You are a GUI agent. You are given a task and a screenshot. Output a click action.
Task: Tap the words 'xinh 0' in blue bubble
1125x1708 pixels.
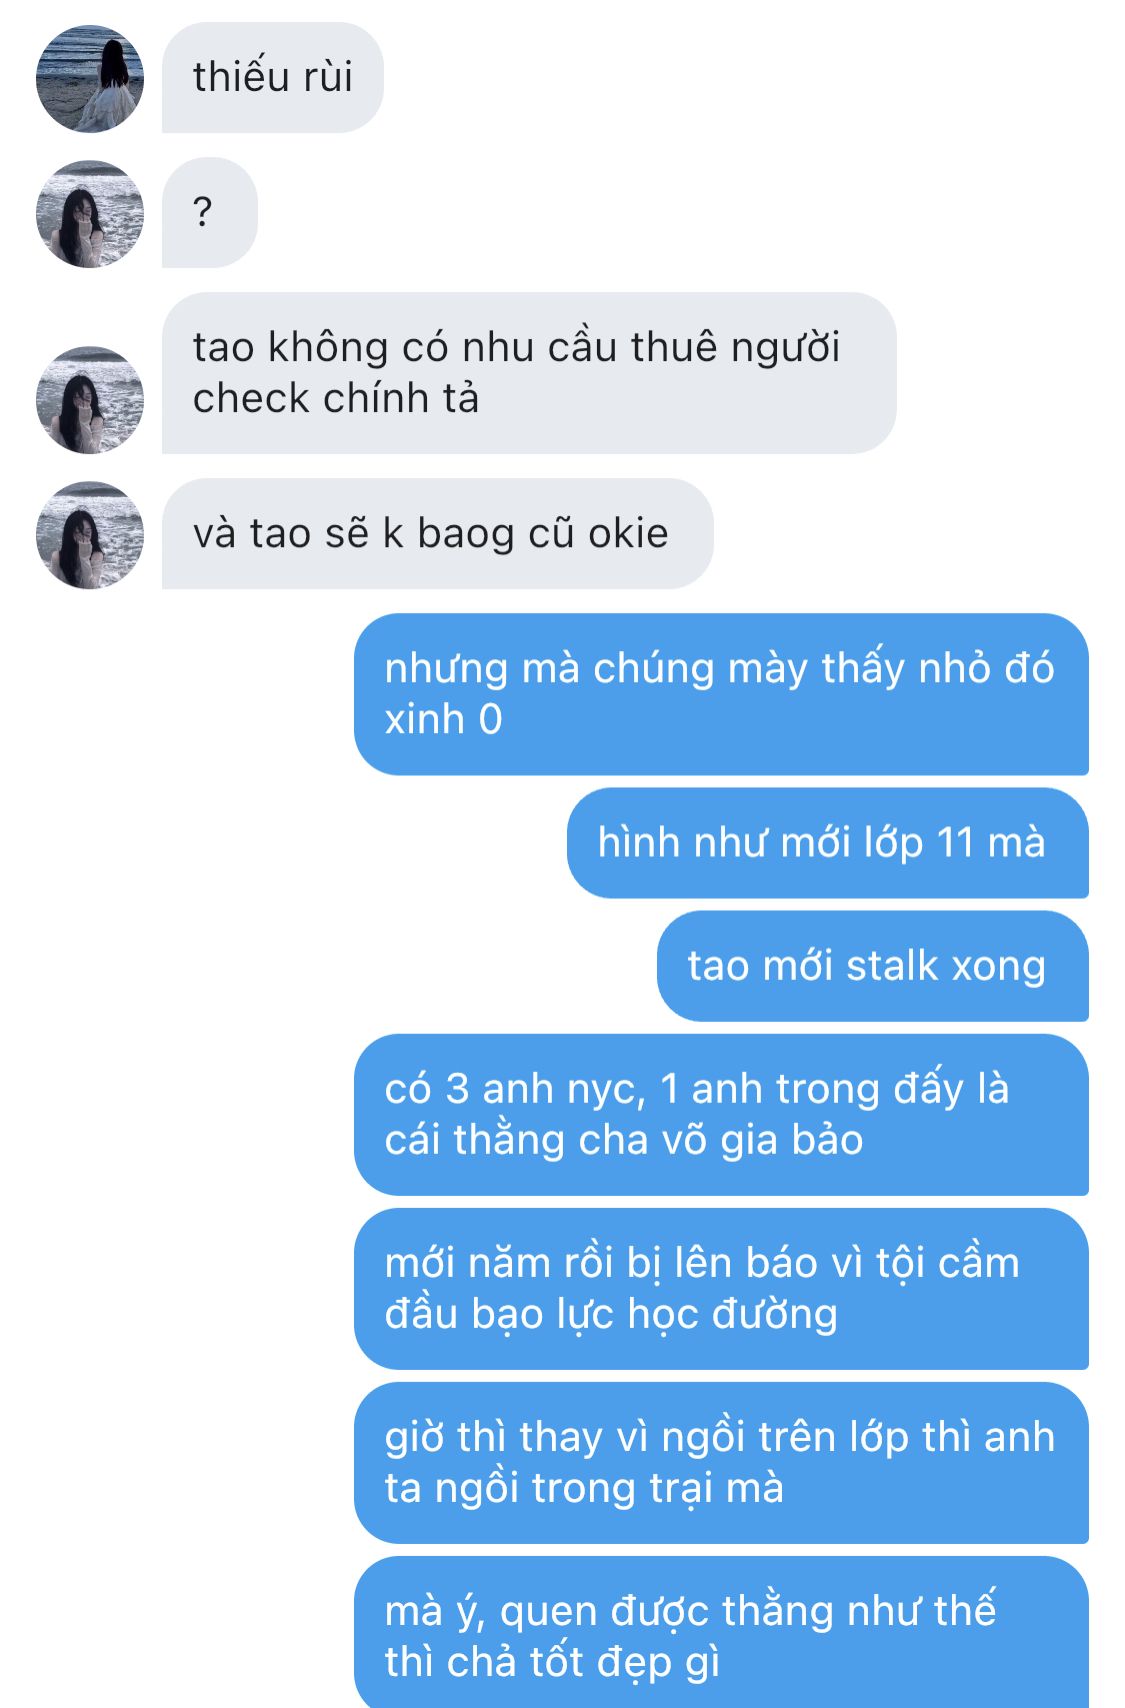coord(443,719)
